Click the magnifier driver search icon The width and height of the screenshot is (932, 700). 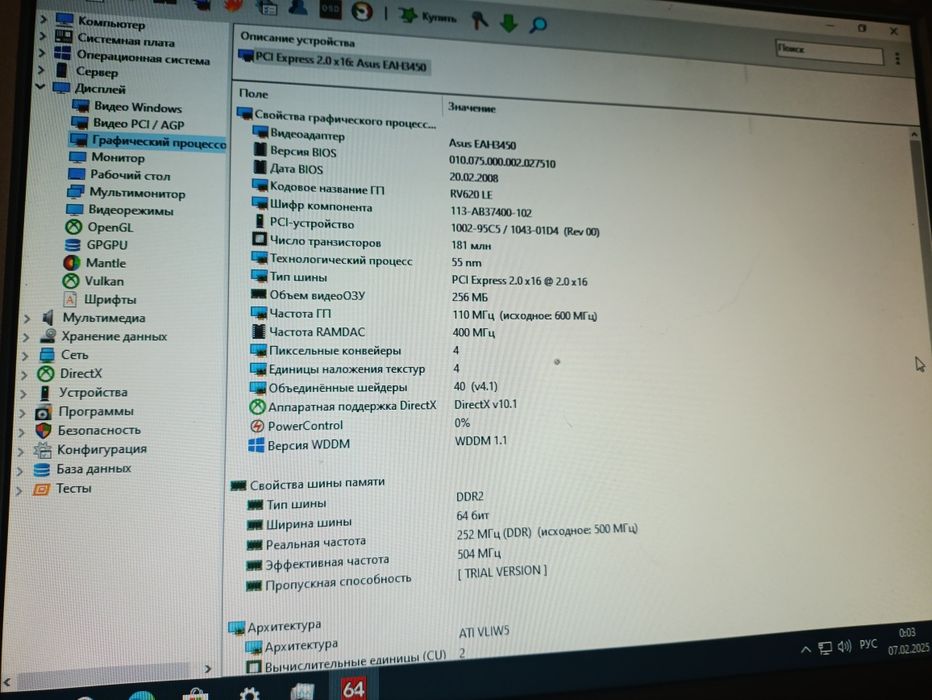pos(539,24)
